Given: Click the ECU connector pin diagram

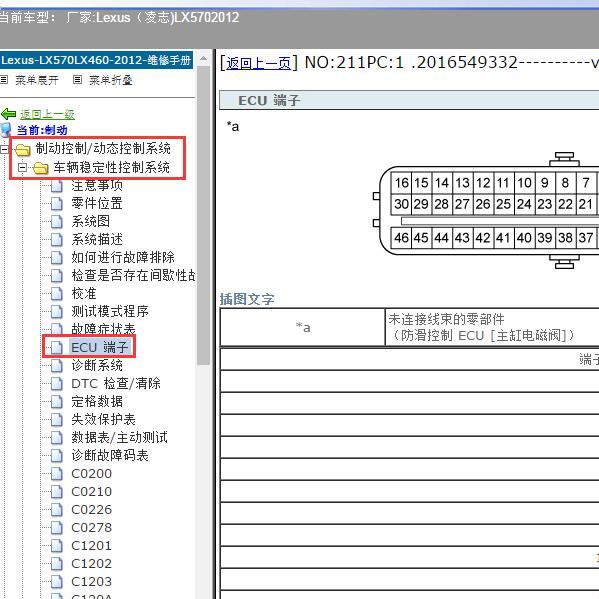Looking at the screenshot, I should pos(486,210).
